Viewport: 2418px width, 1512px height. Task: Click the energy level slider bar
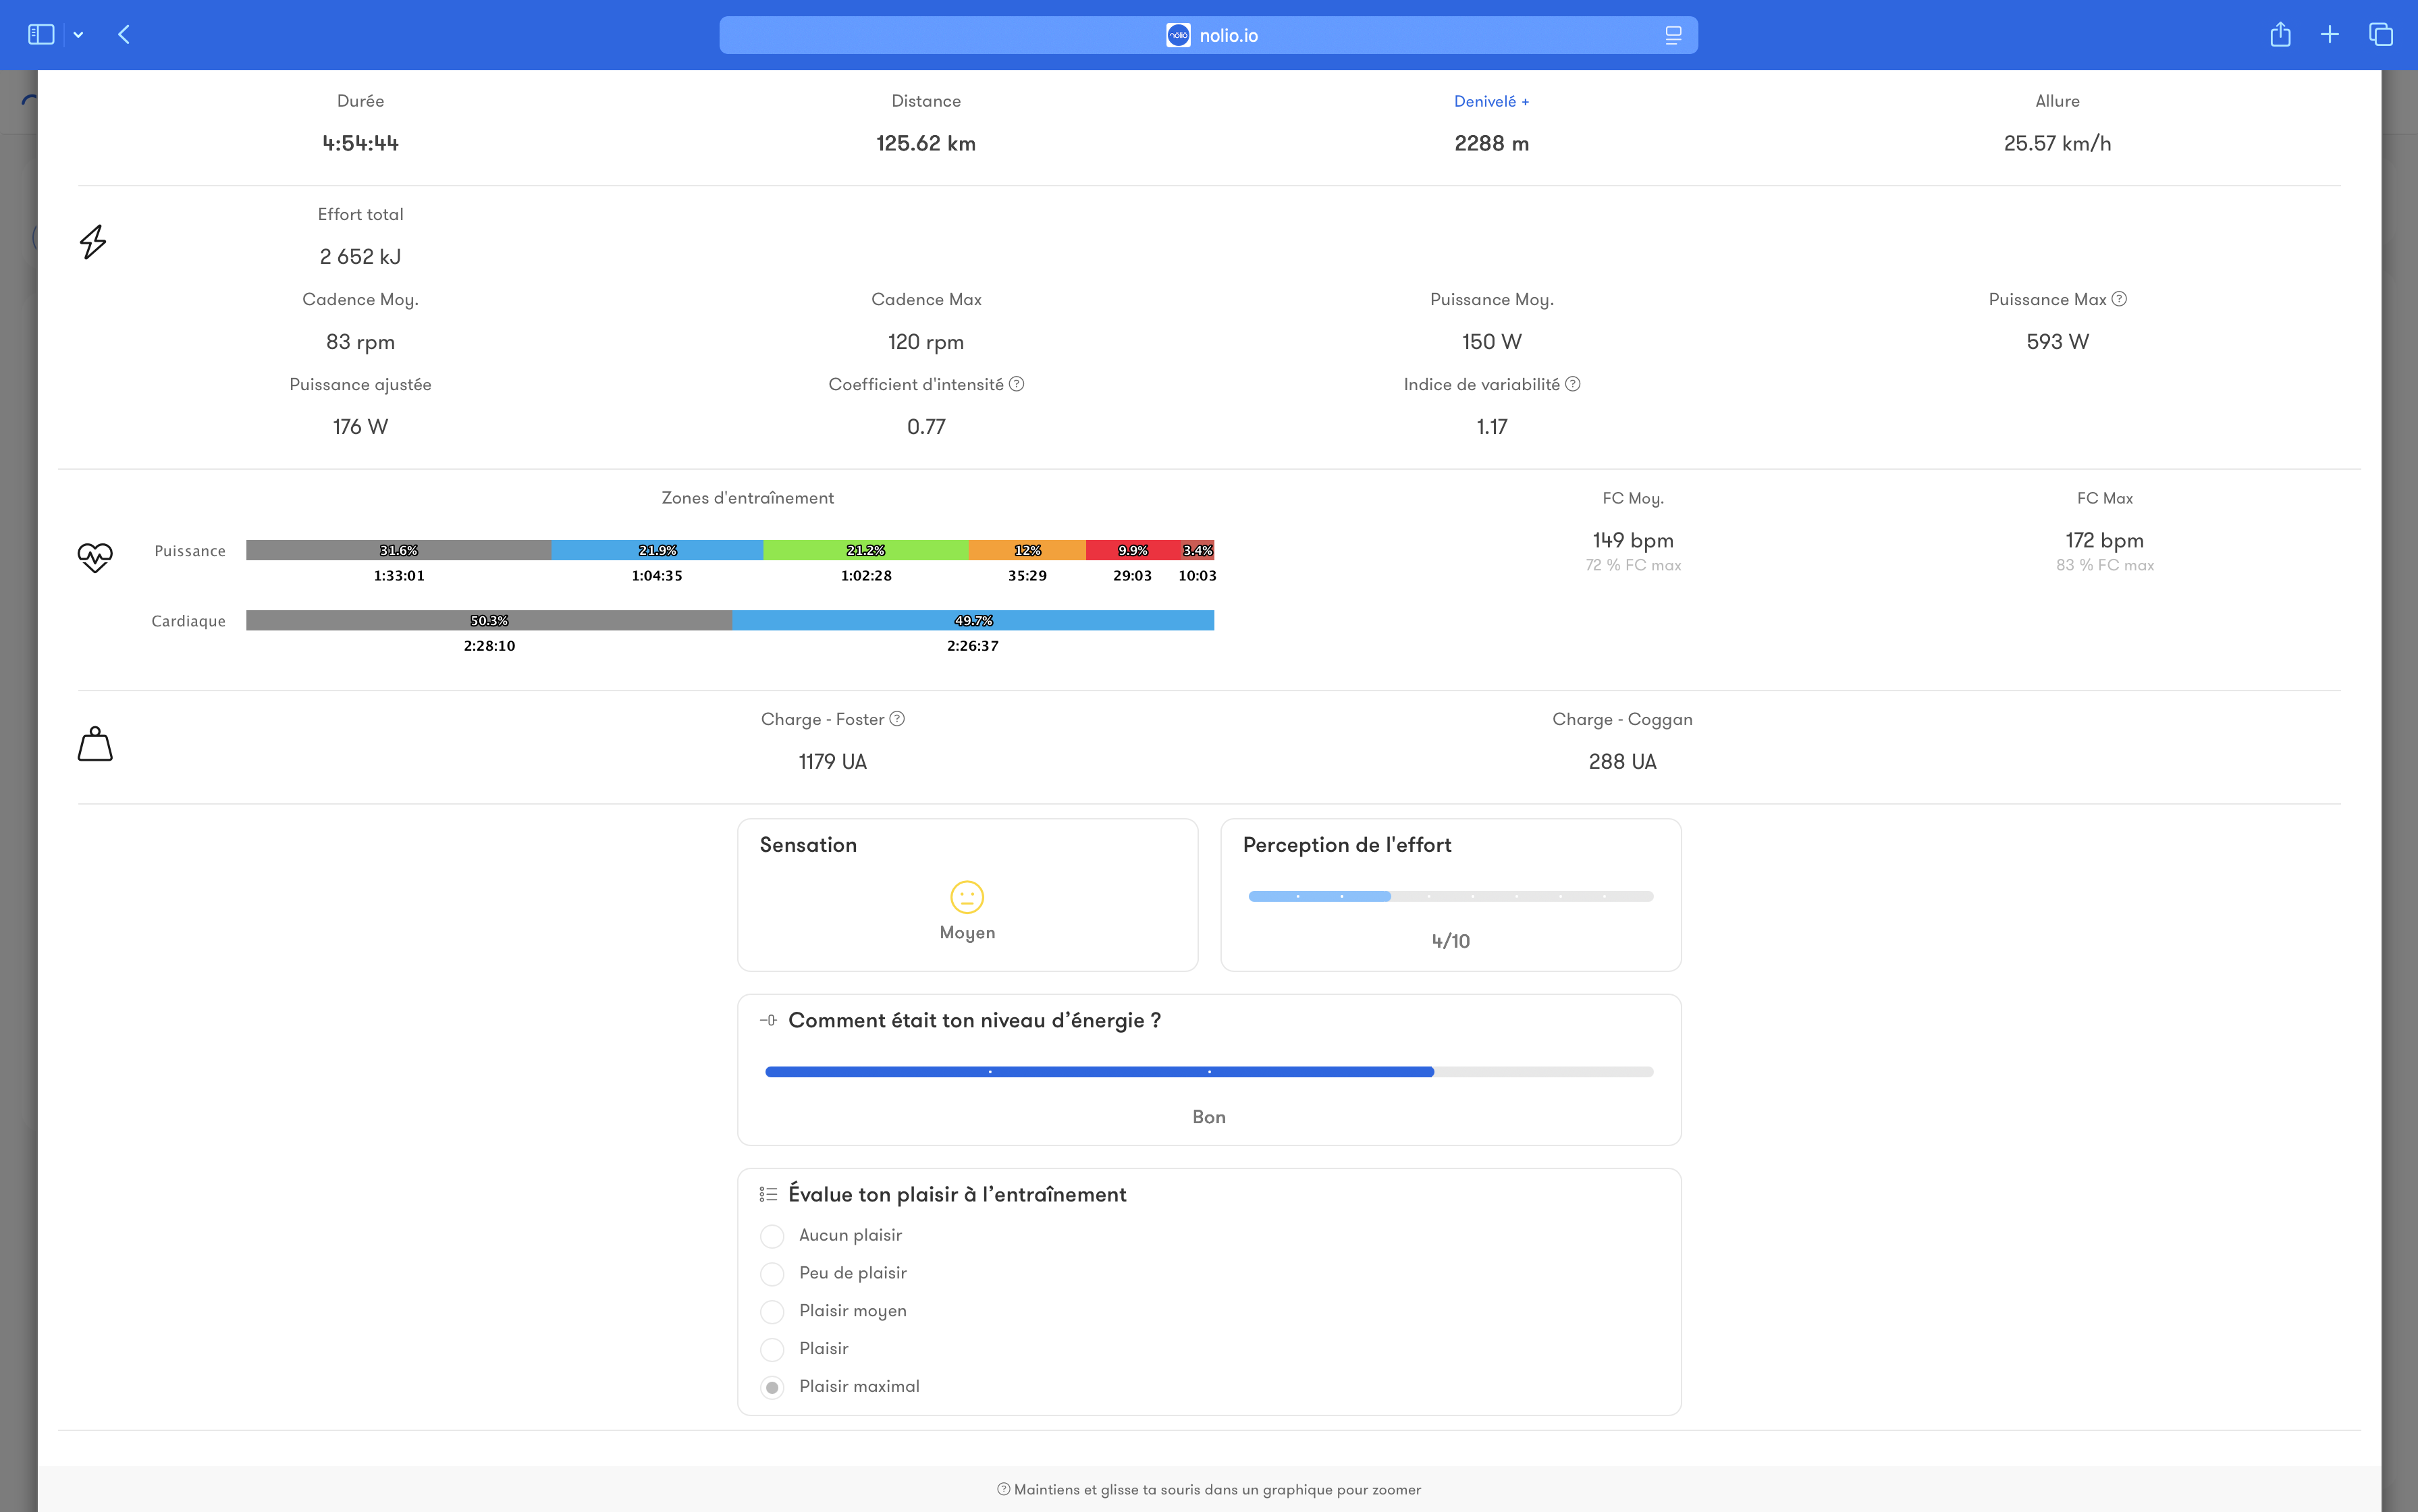[1208, 1072]
